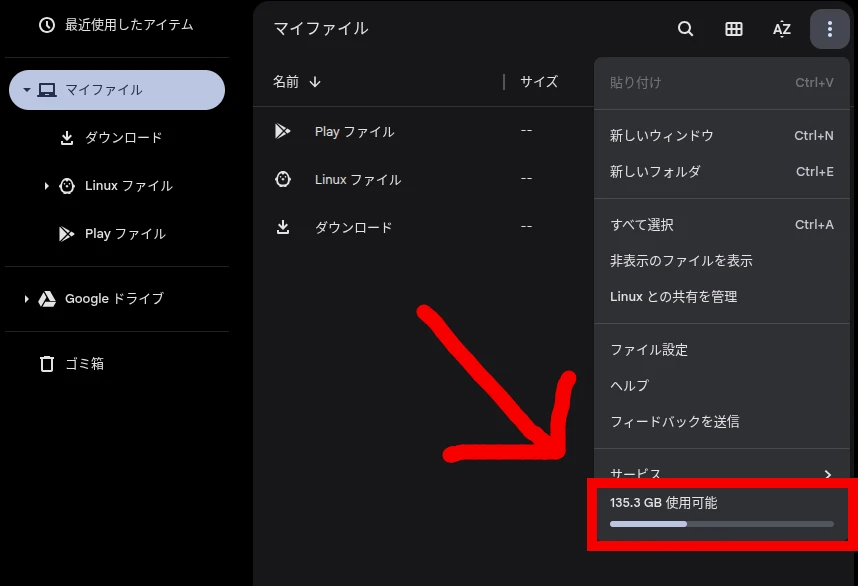The width and height of the screenshot is (858, 586).
Task: Click フィードバックを送信
Action: tap(676, 421)
